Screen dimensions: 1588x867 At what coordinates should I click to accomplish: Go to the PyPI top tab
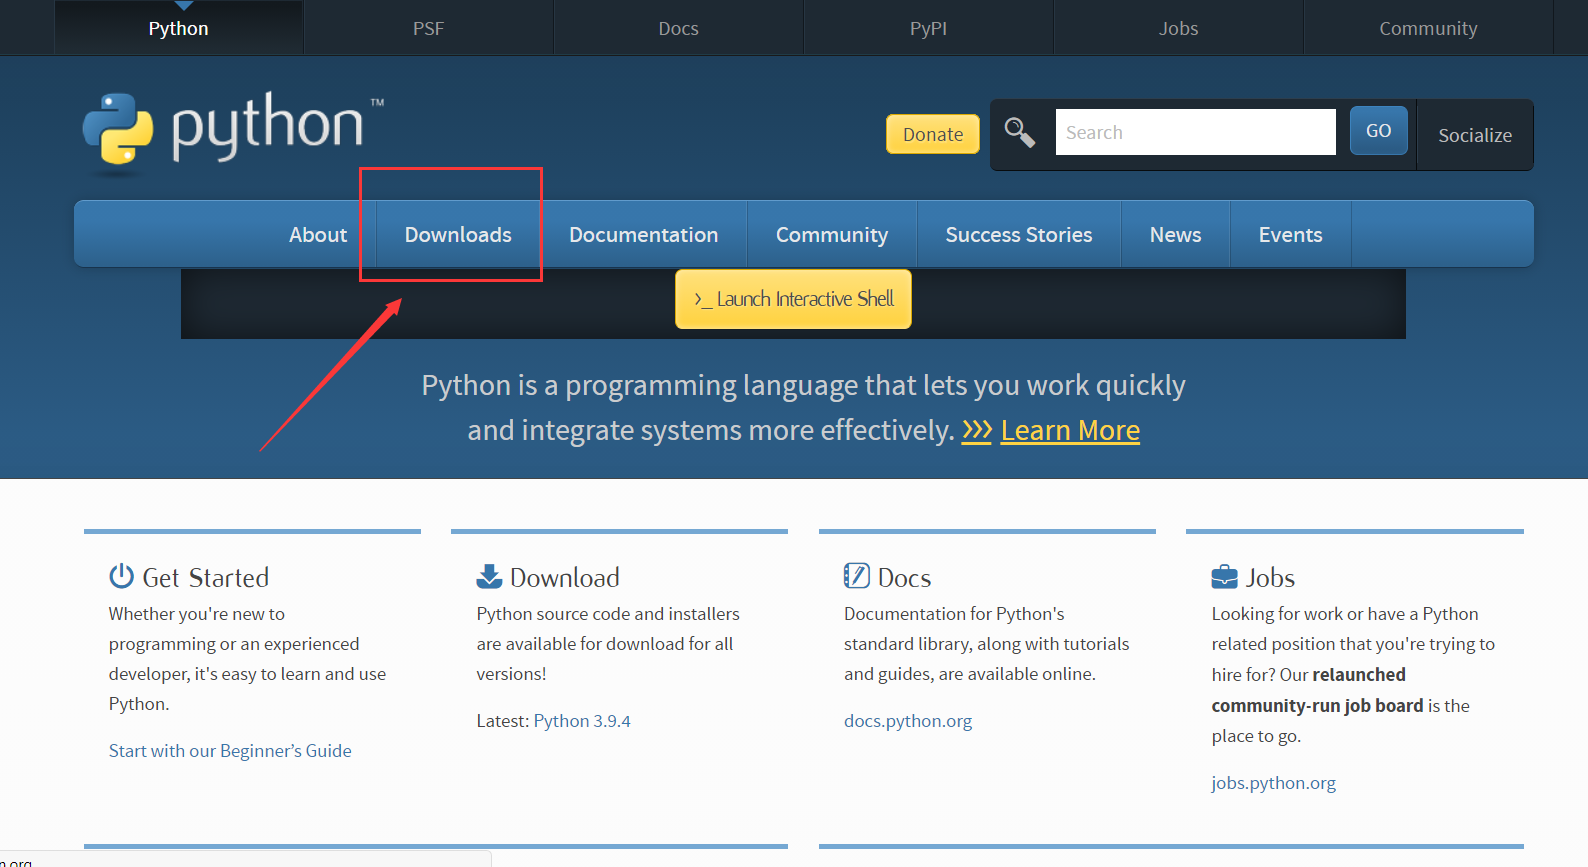929,28
